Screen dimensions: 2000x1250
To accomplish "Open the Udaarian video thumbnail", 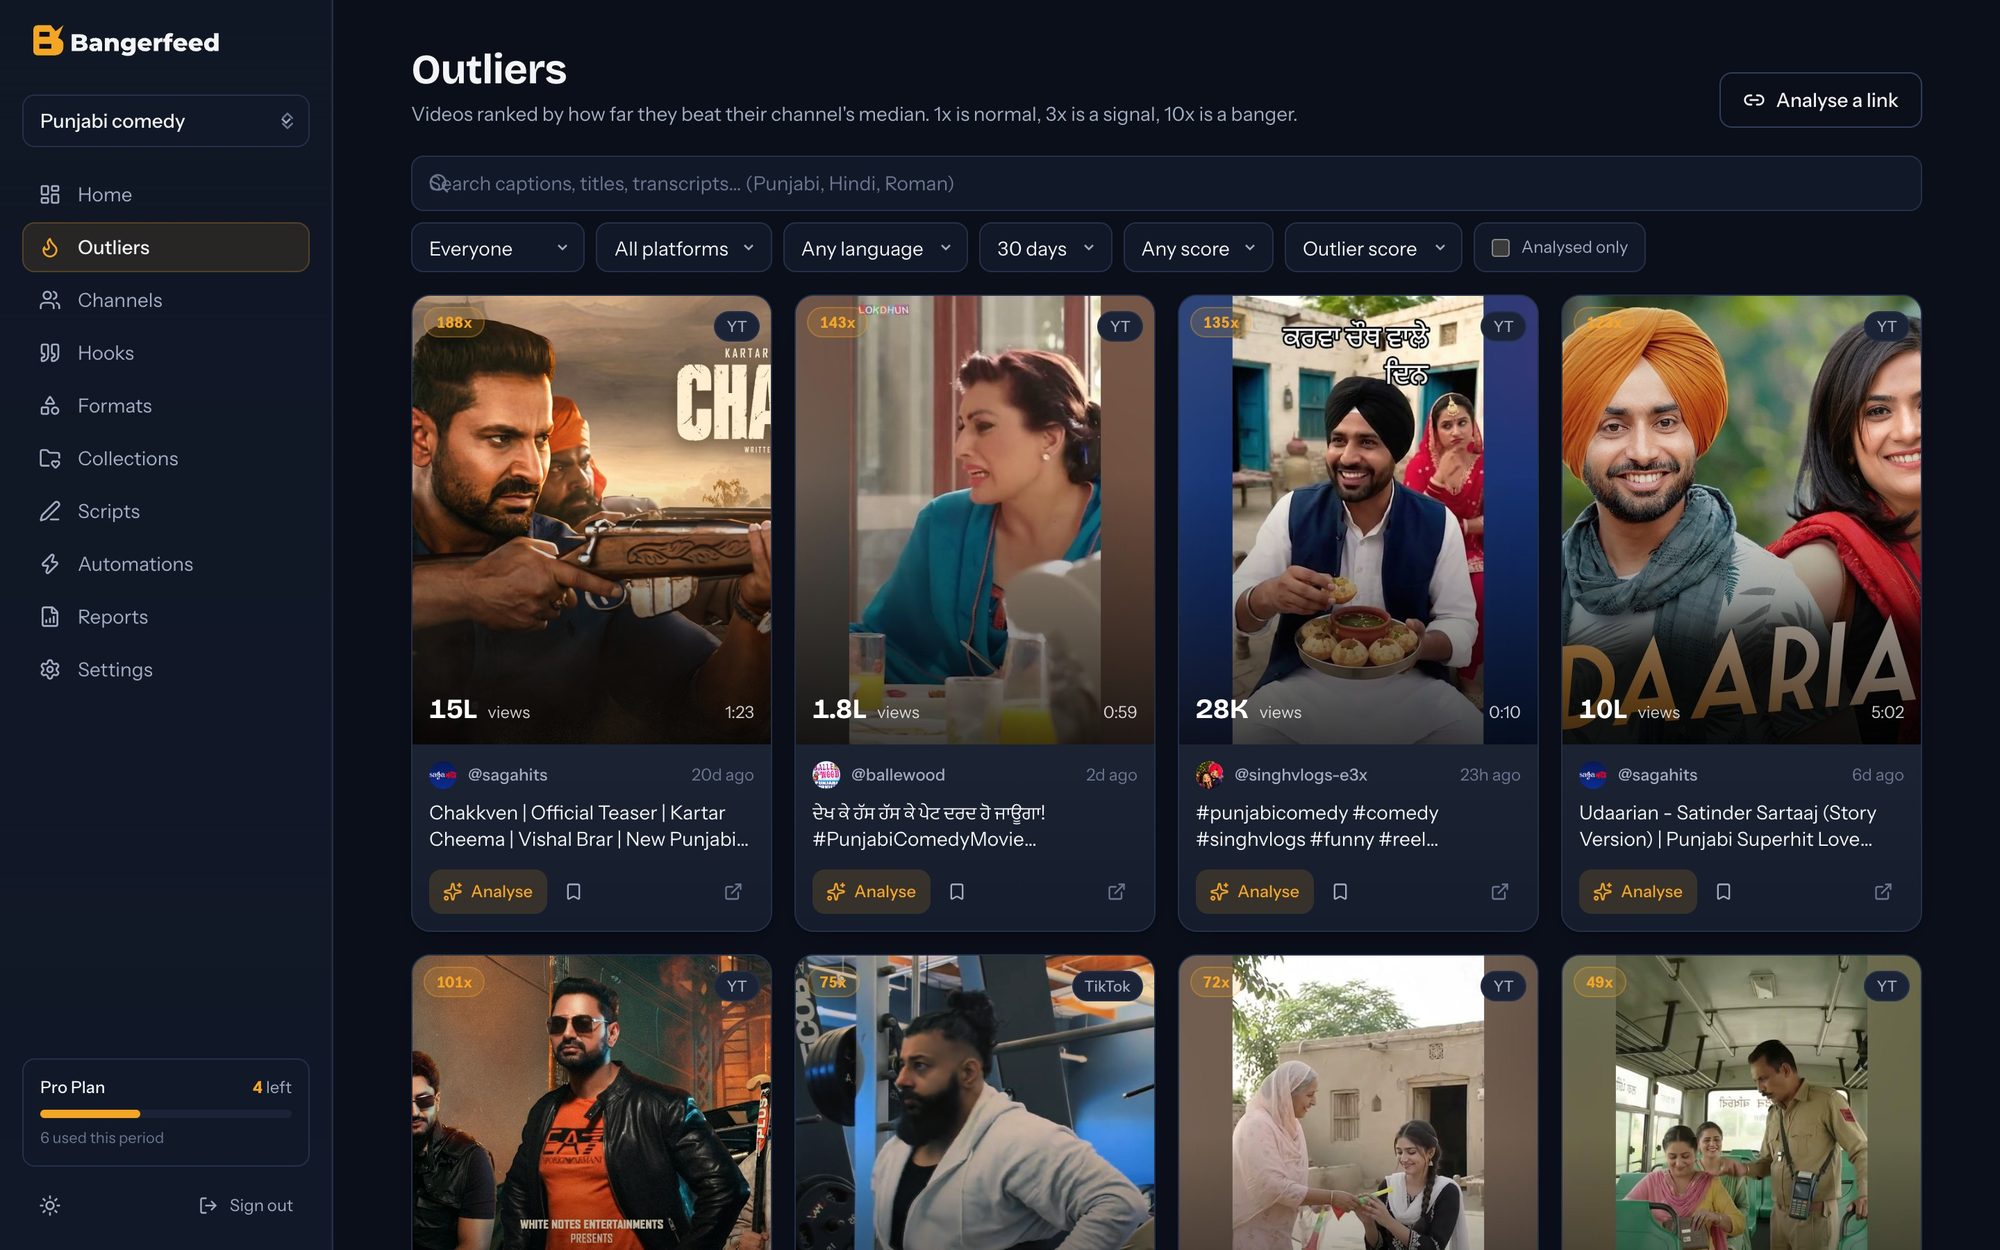I will pyautogui.click(x=1741, y=520).
